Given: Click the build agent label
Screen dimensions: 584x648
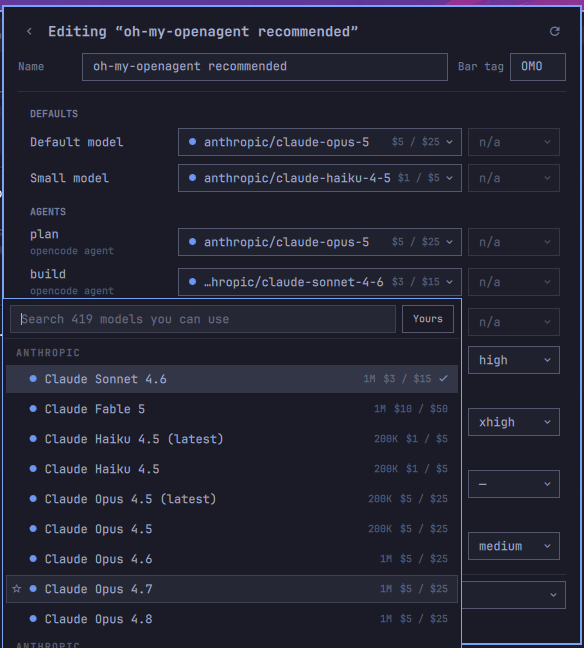Looking at the screenshot, I should tap(48, 274).
